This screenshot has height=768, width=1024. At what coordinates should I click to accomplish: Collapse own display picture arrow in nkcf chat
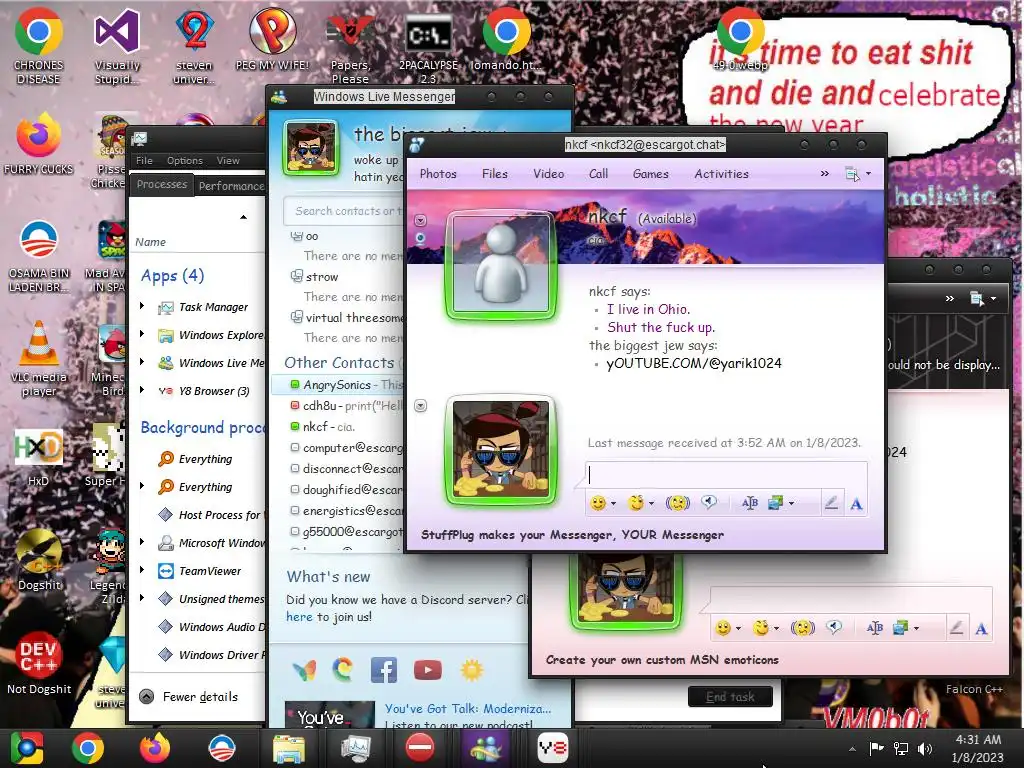[421, 406]
